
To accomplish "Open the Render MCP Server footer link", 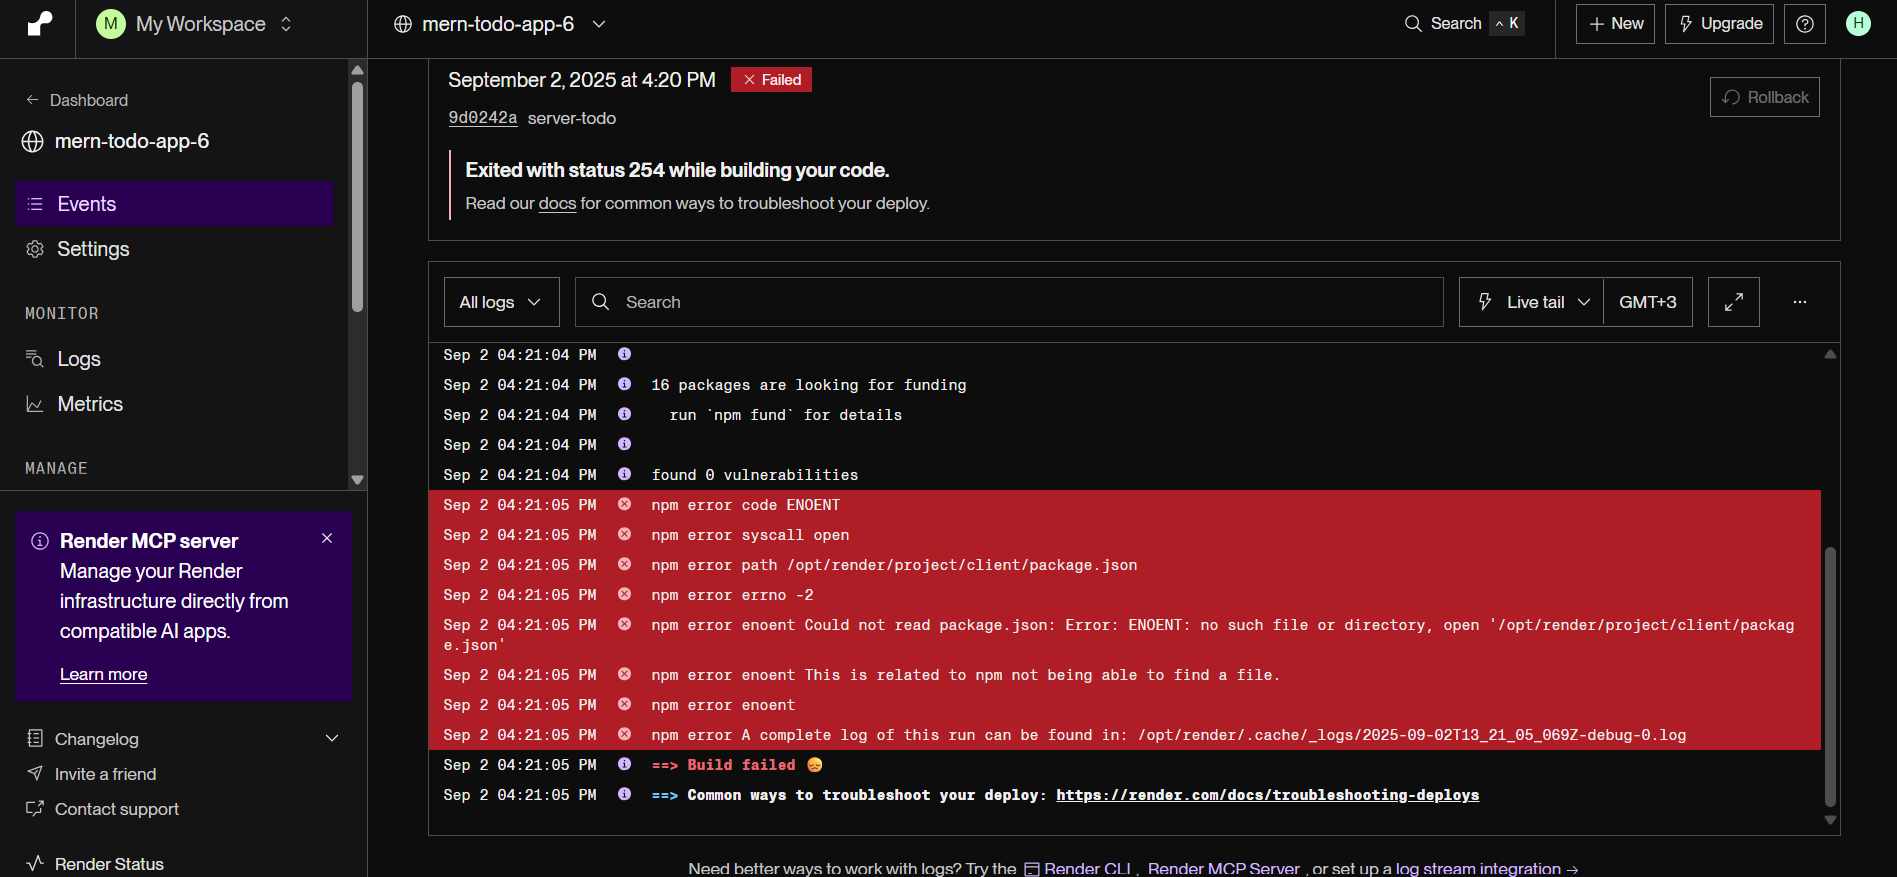I will (x=1224, y=868).
